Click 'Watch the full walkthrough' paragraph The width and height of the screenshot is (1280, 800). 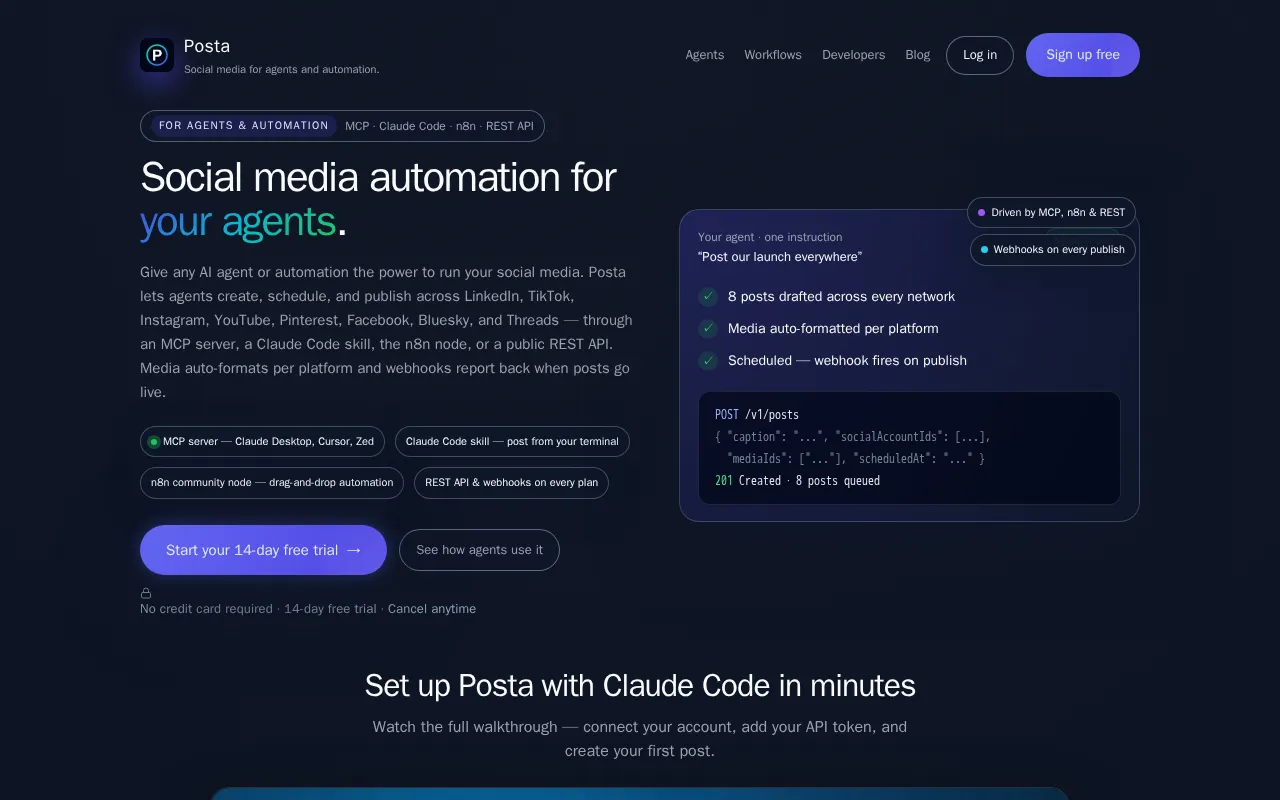(x=640, y=739)
